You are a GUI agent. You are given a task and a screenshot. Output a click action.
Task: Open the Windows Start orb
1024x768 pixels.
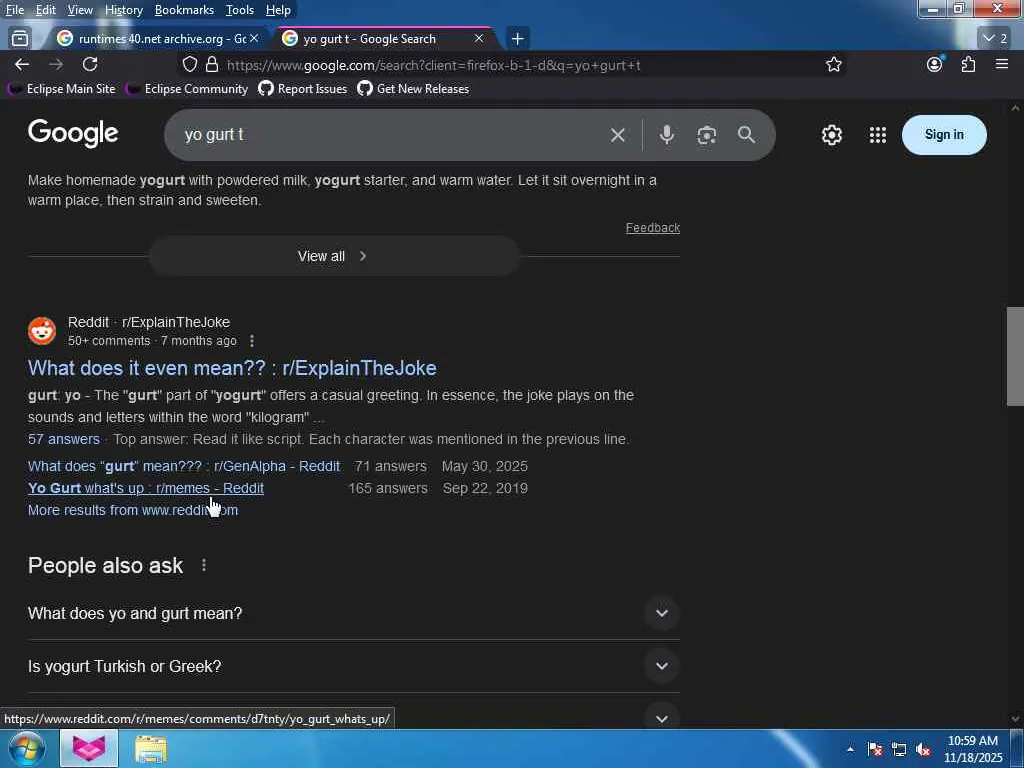(26, 748)
